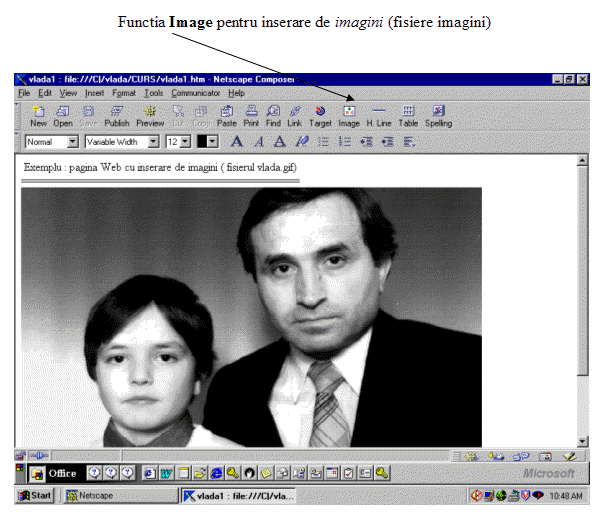
Task: Click the Print toolbar icon
Action: click(251, 115)
